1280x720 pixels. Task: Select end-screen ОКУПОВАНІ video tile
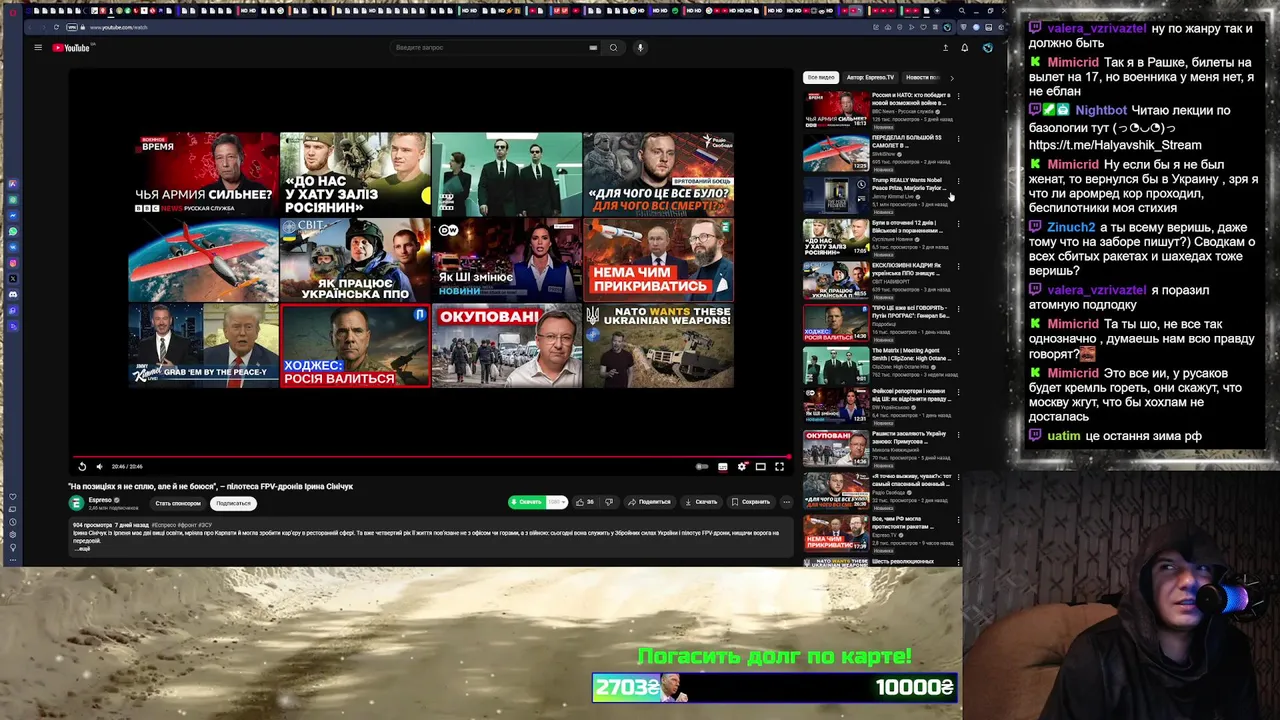click(x=507, y=346)
